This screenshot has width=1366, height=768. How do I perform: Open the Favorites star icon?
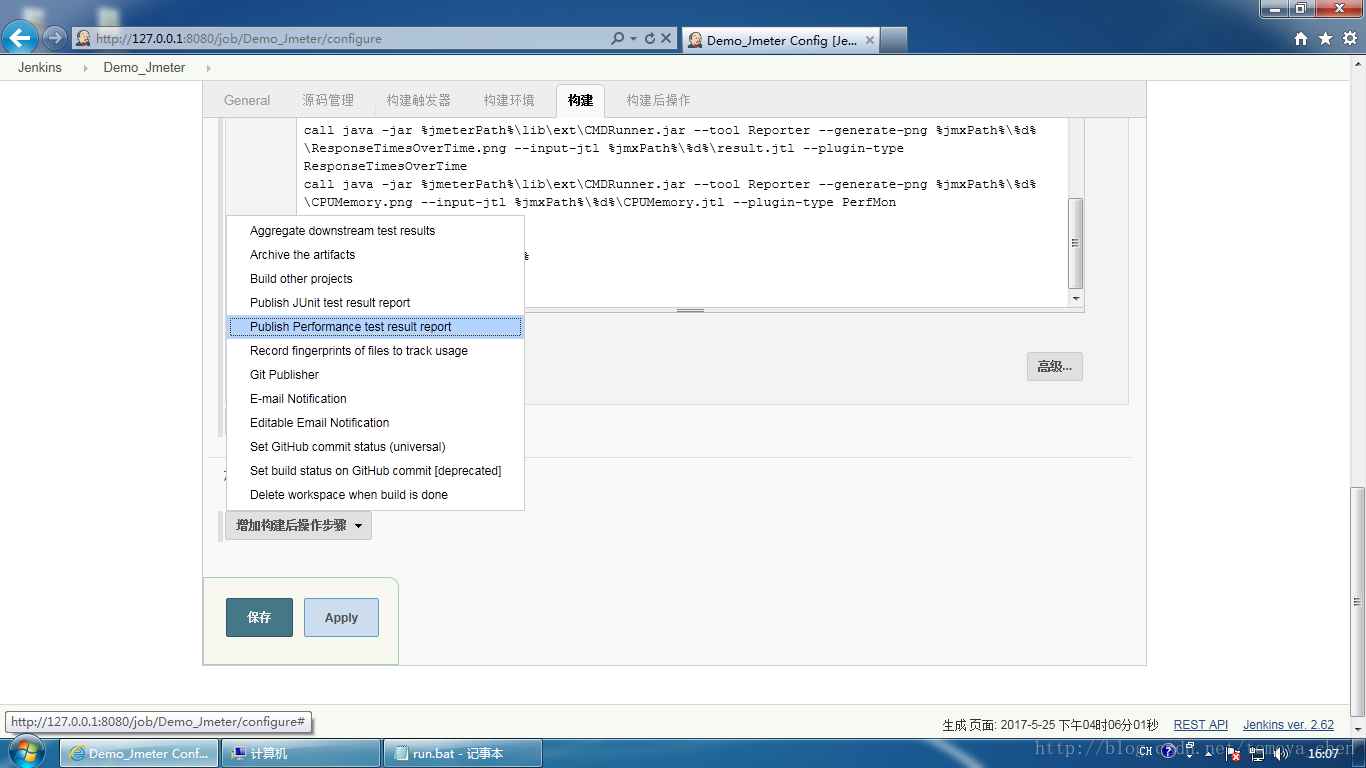point(1325,39)
